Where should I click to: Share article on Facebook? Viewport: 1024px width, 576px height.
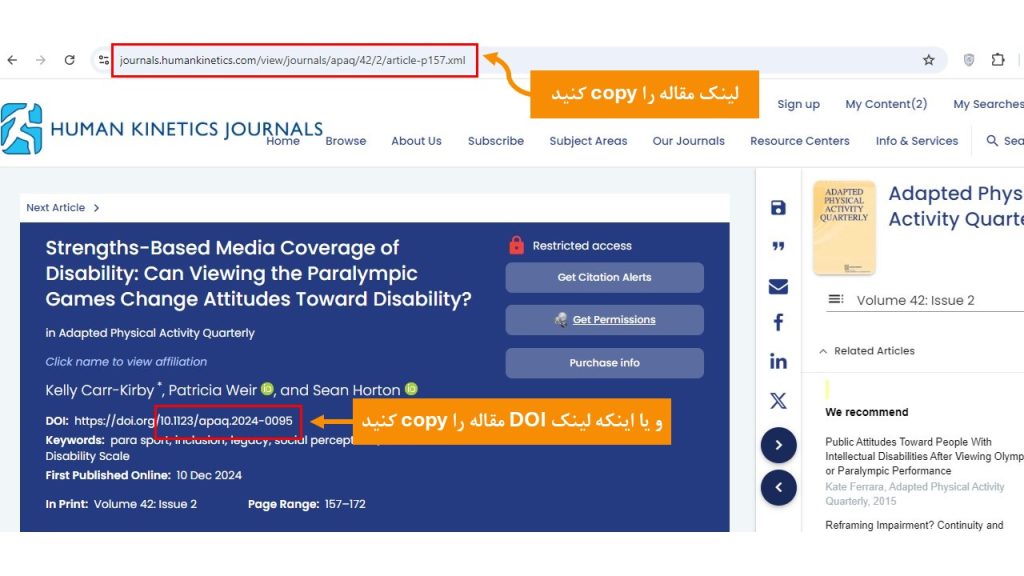coord(778,322)
